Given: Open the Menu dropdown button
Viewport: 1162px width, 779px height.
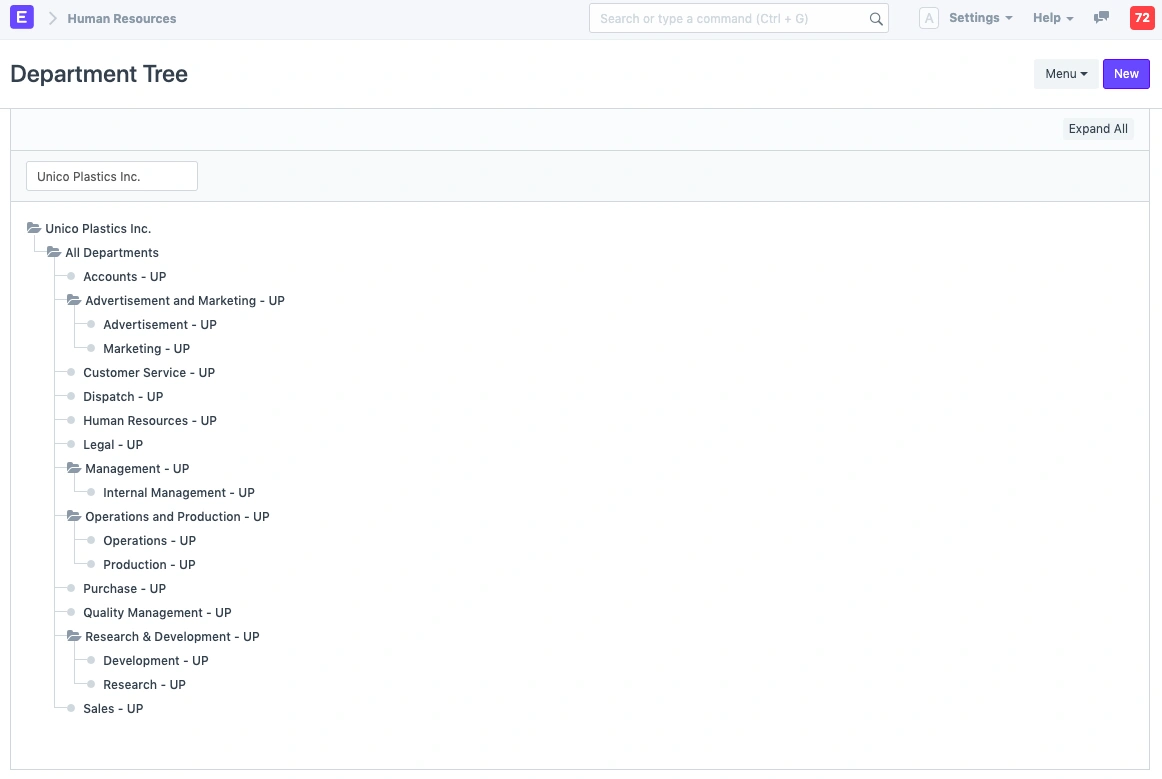Looking at the screenshot, I should point(1065,74).
